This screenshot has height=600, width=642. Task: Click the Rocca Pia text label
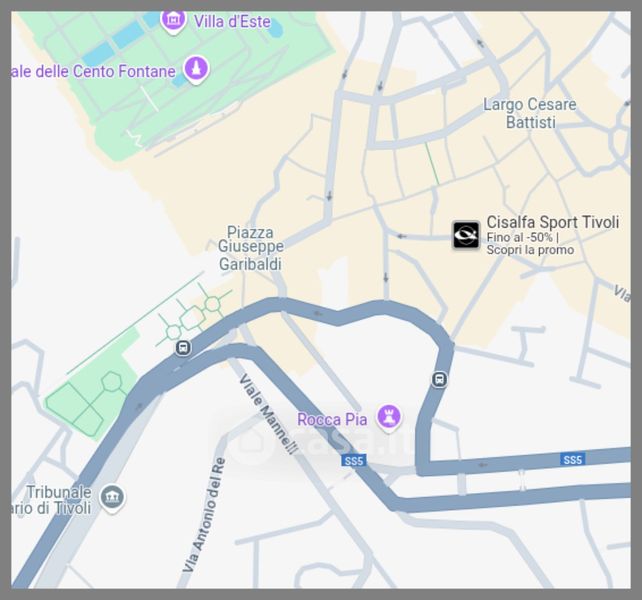pyautogui.click(x=332, y=419)
